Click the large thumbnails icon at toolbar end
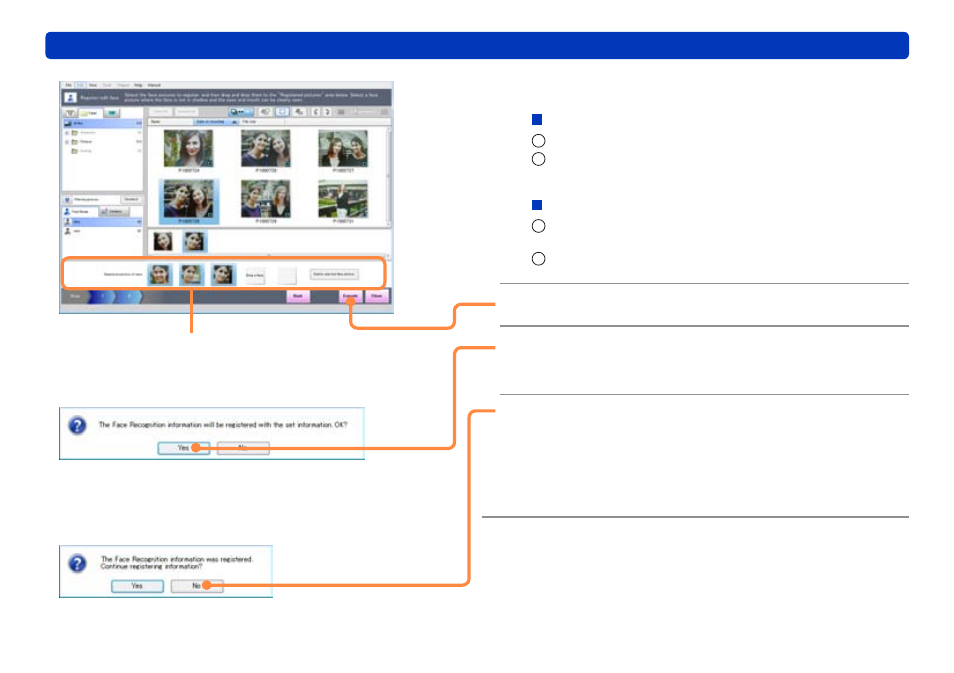Screen dimensions: 954x673 385,112
